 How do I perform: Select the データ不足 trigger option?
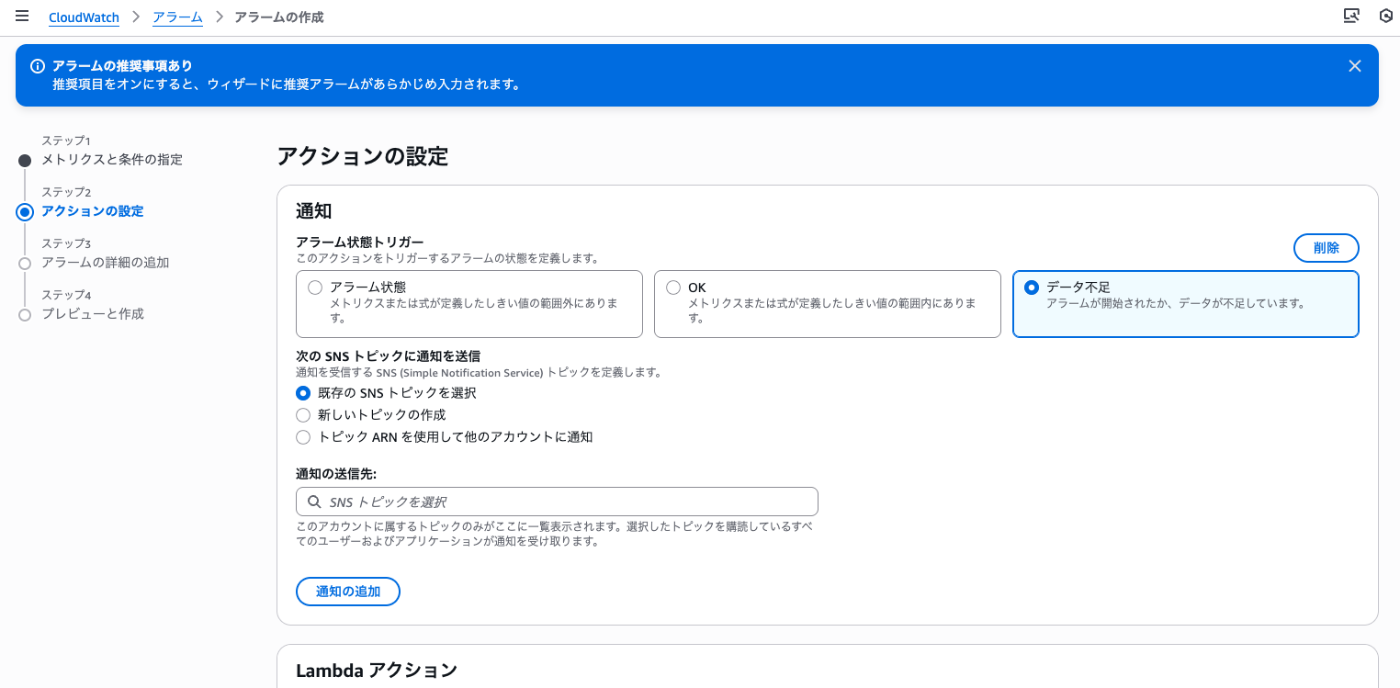point(1185,304)
